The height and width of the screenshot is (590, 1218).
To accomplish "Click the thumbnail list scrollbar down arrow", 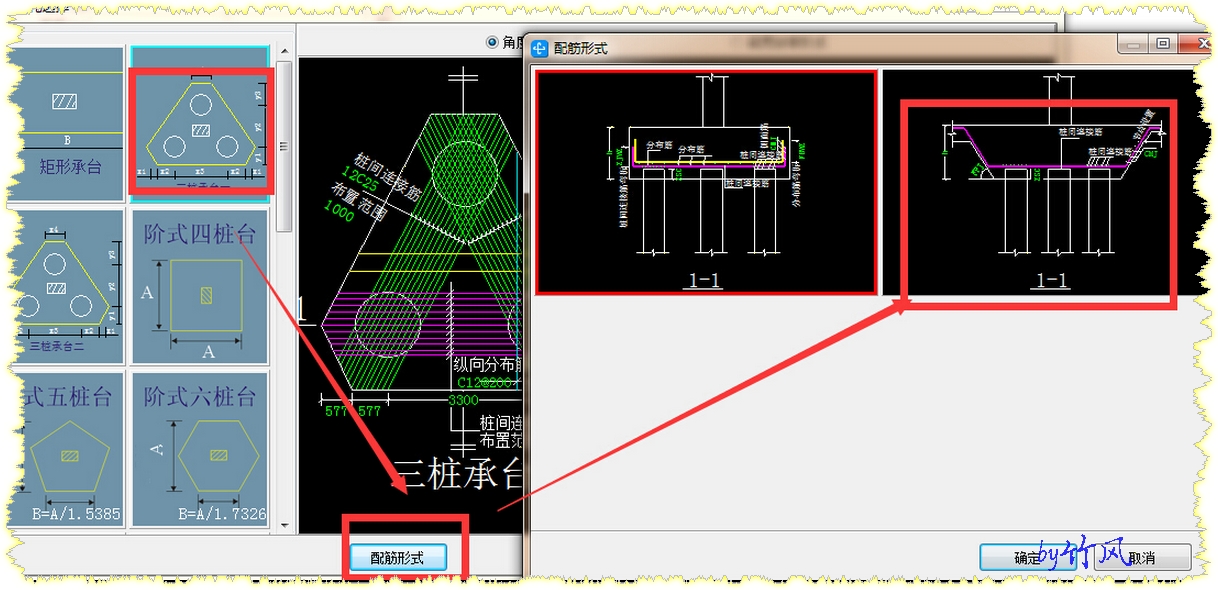I will point(284,524).
